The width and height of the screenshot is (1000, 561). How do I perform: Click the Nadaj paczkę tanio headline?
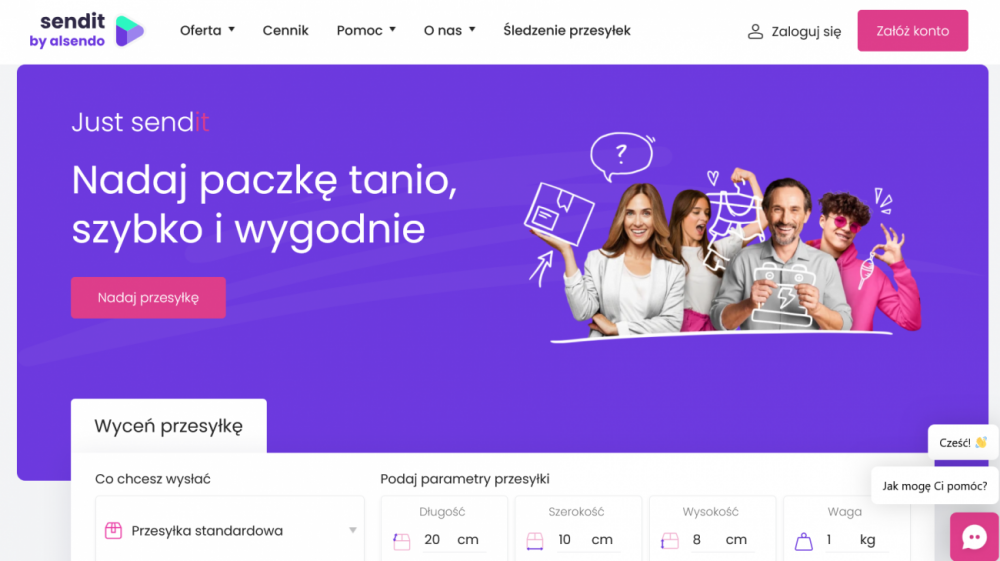(264, 204)
